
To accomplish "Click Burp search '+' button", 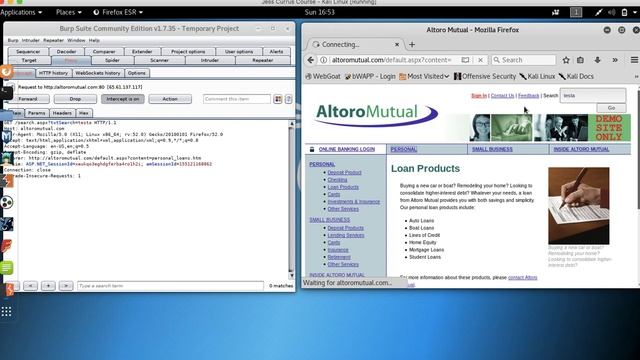I will tap(48, 286).
